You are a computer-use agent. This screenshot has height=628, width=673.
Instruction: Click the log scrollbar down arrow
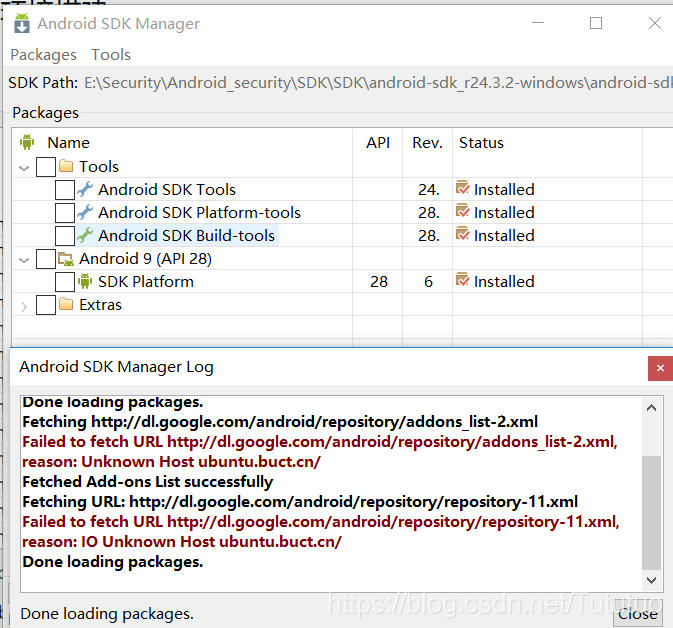point(651,580)
